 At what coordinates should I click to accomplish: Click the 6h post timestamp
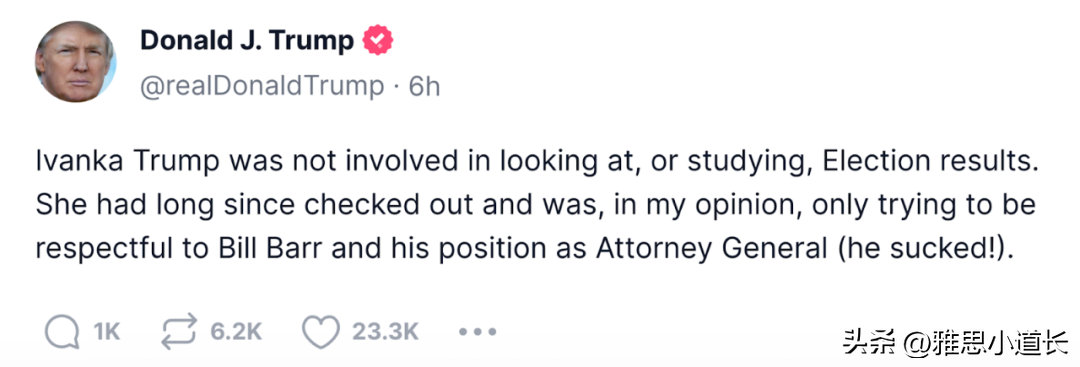pos(424,87)
